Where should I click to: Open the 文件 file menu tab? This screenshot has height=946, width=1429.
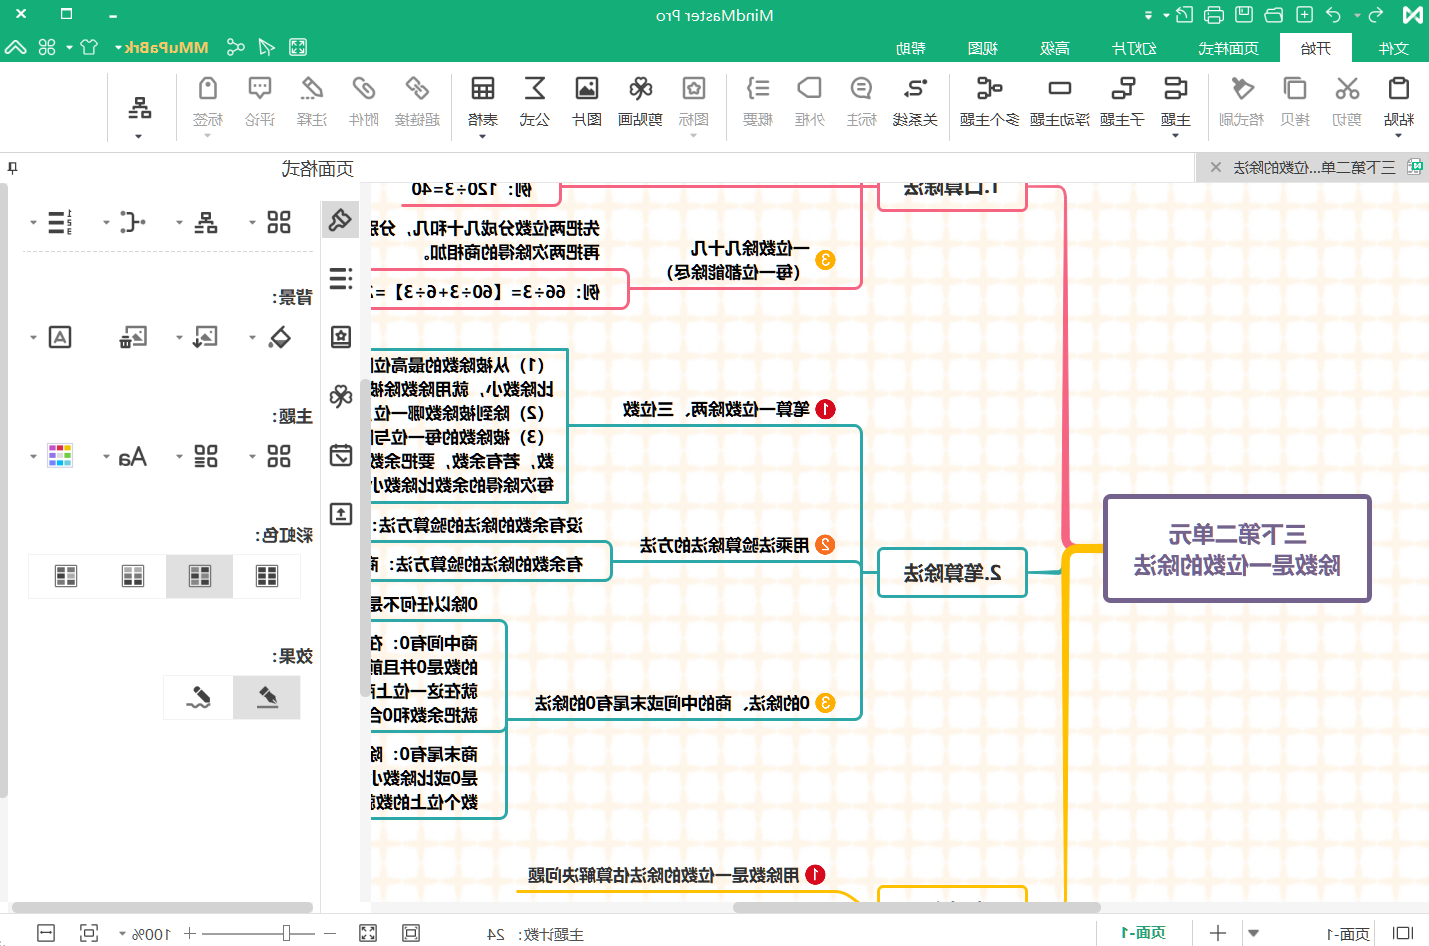pos(1393,48)
